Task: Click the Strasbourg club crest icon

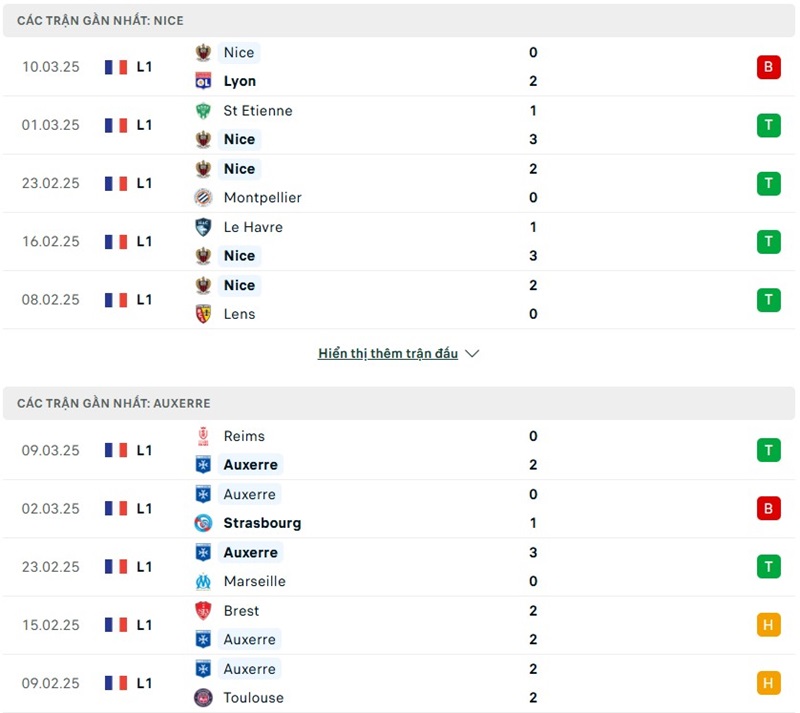Action: (203, 523)
